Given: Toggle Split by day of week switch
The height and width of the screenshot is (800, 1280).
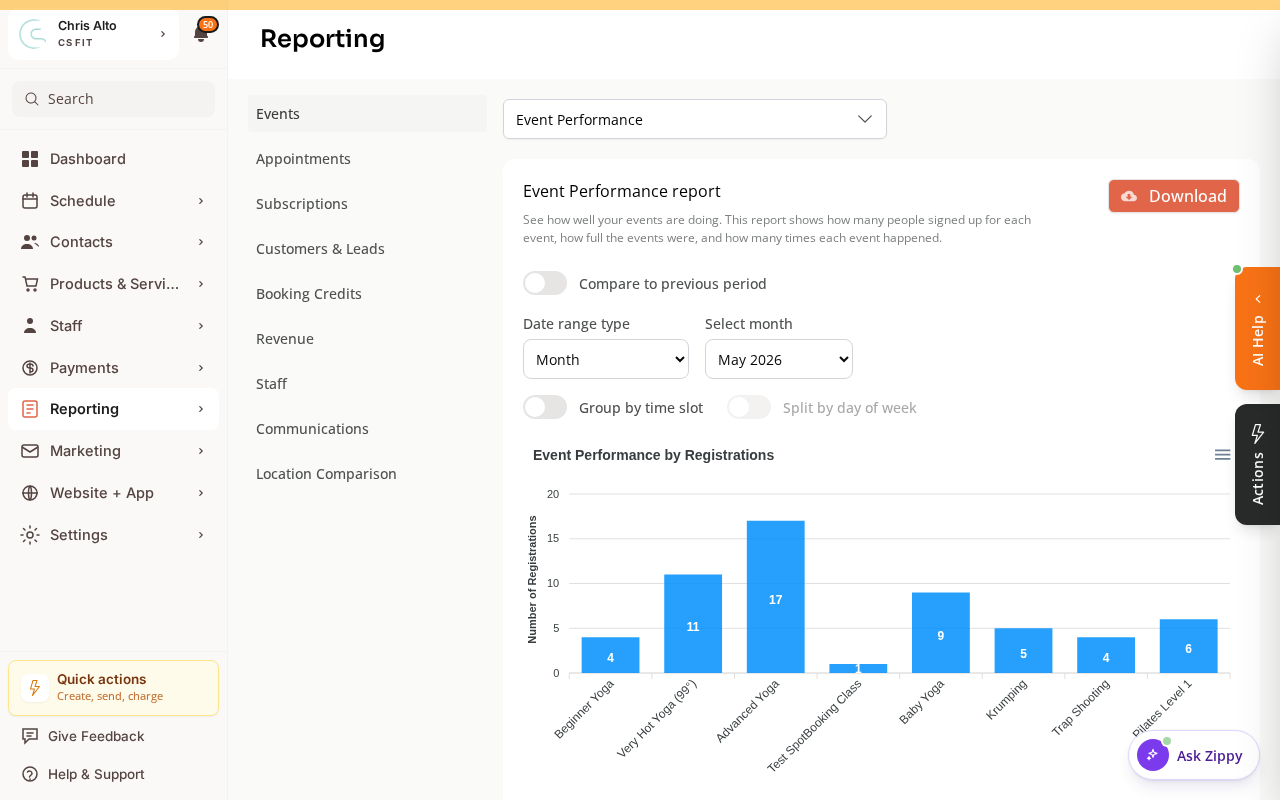Looking at the screenshot, I should [749, 407].
